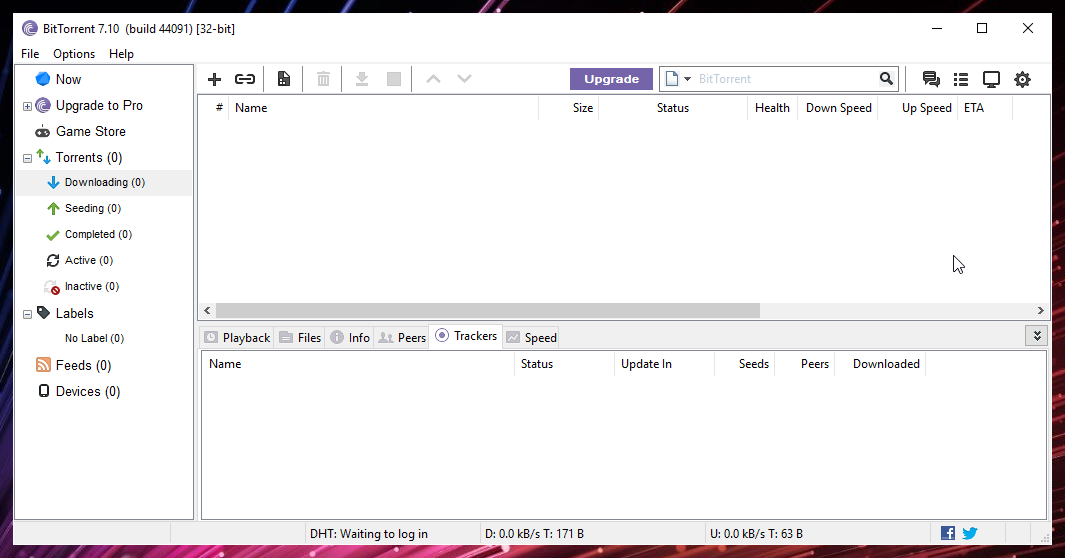Open Devices (0) in sidebar
Viewport: 1065px width, 558px height.
[88, 392]
